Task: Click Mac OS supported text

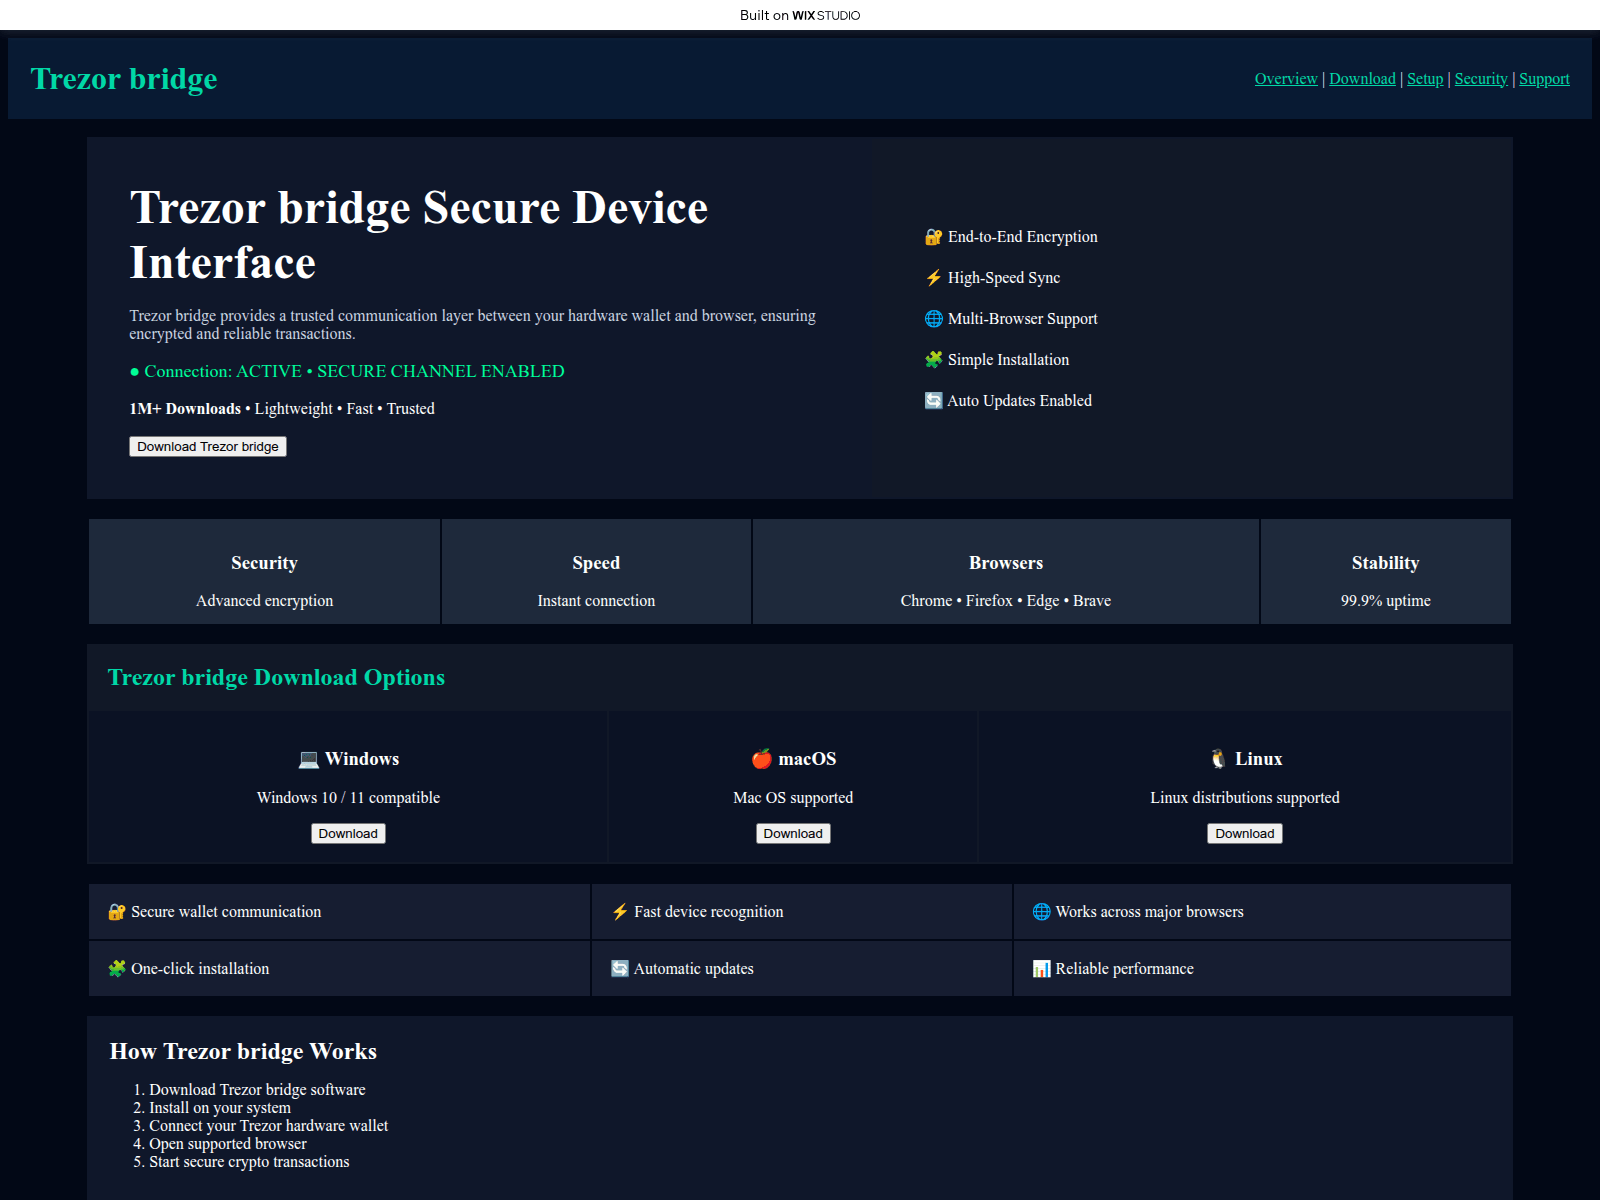Action: pyautogui.click(x=793, y=798)
